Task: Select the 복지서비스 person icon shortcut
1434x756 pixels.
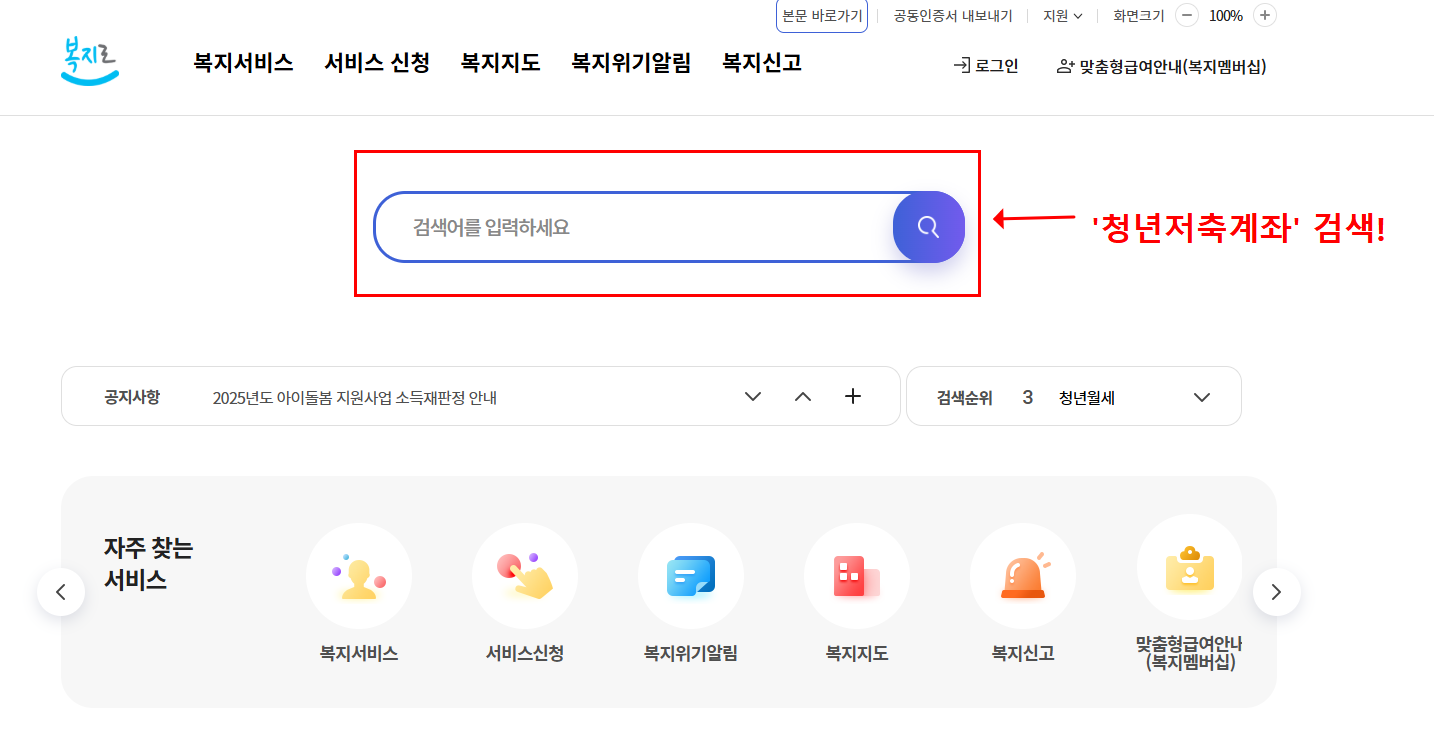Action: 358,575
